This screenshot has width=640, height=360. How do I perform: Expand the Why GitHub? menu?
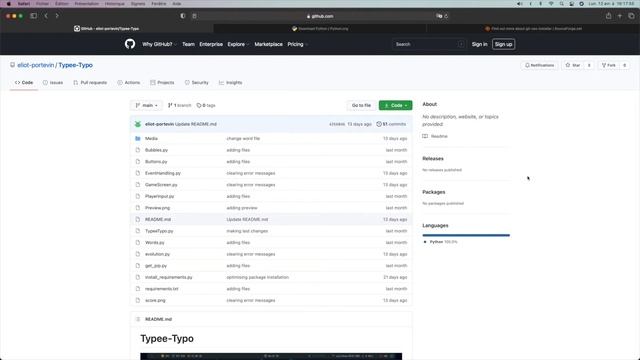159,44
